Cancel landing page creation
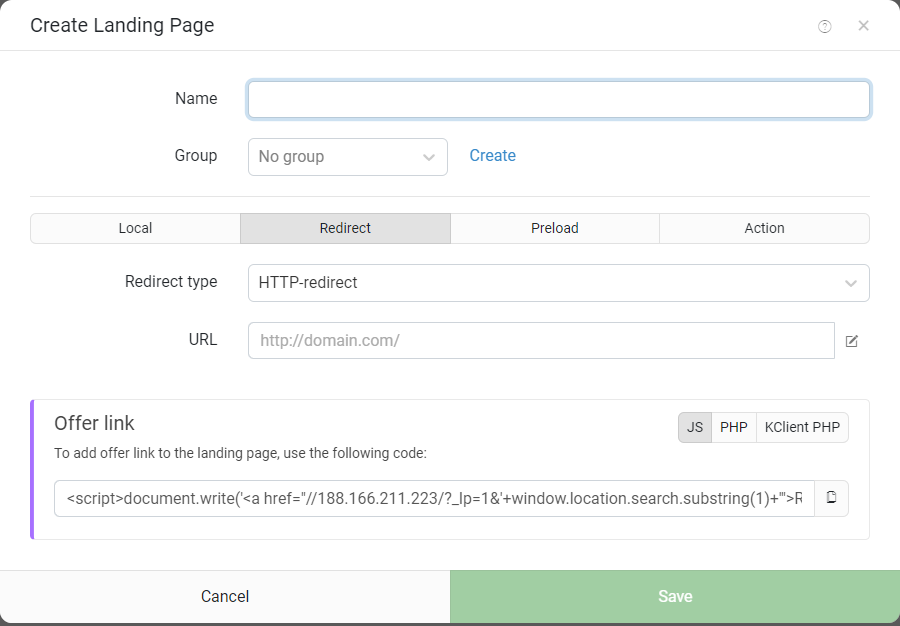Viewport: 900px width, 626px height. (x=225, y=597)
